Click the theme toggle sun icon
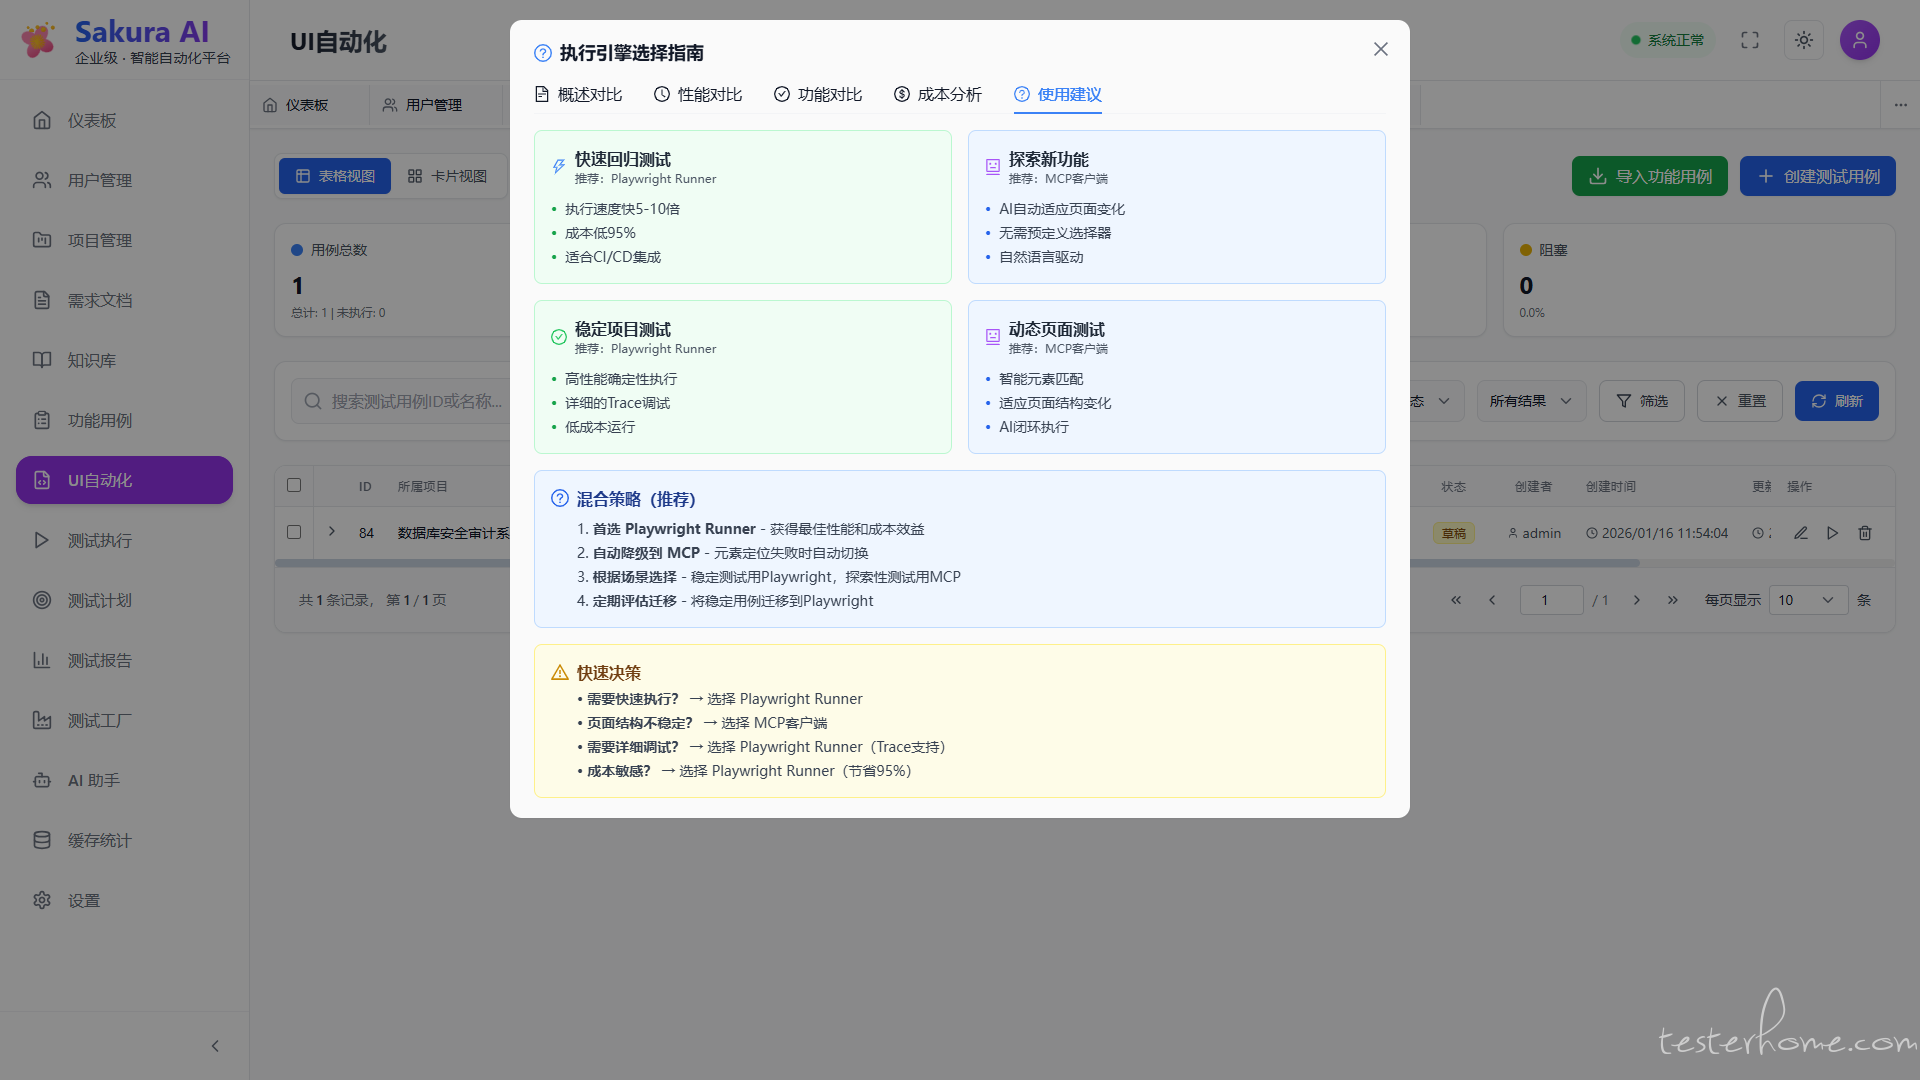This screenshot has width=1920, height=1080. click(x=1803, y=40)
